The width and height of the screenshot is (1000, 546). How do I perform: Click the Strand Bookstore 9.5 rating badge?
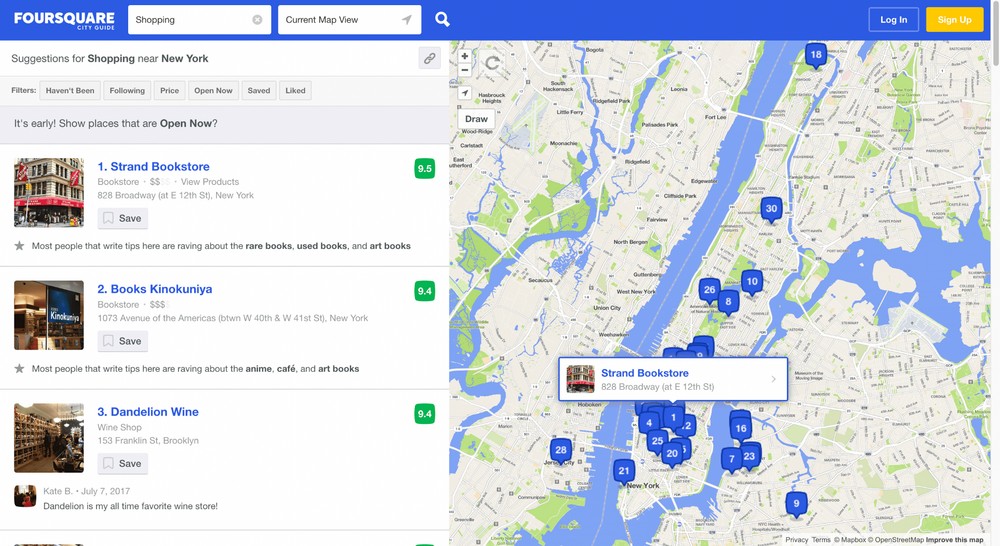[x=425, y=168]
